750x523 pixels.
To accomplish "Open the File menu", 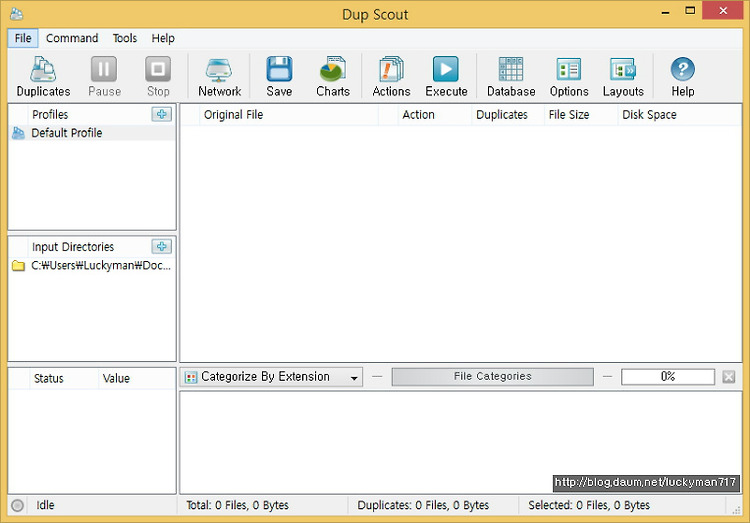I will pyautogui.click(x=23, y=38).
